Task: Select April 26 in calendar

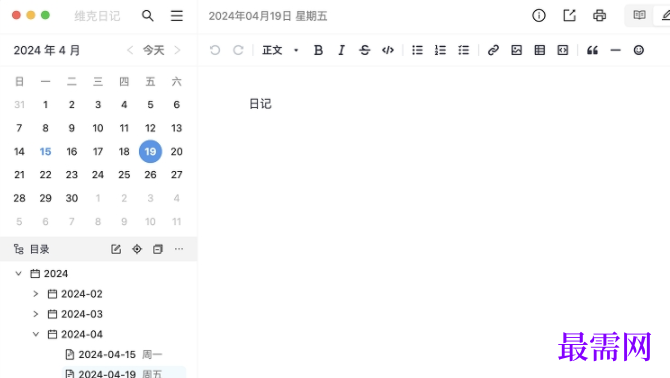Action: click(x=150, y=175)
